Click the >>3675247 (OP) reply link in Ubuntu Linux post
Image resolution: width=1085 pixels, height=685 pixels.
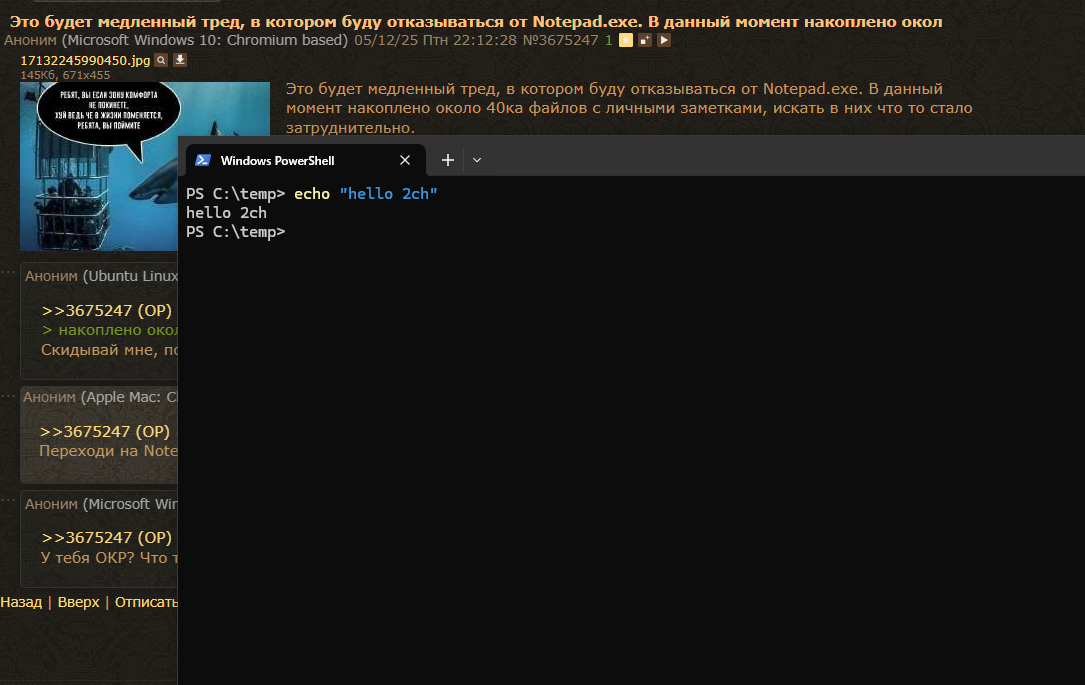click(x=107, y=311)
